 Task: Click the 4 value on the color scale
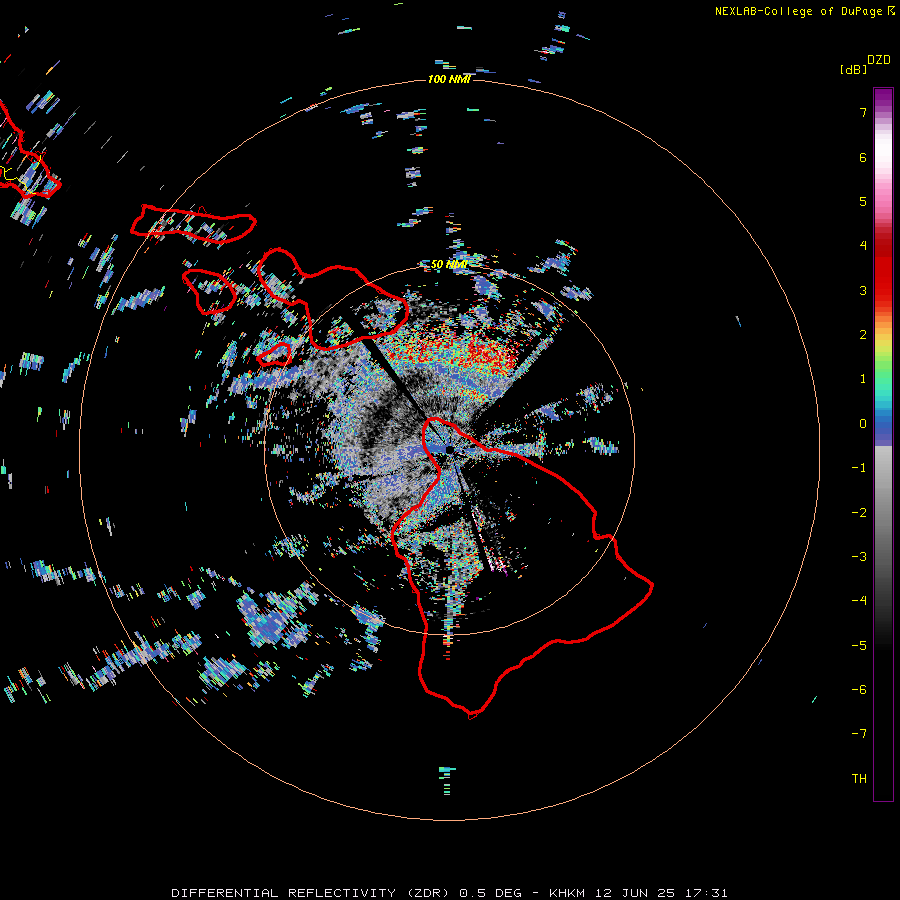pos(863,246)
